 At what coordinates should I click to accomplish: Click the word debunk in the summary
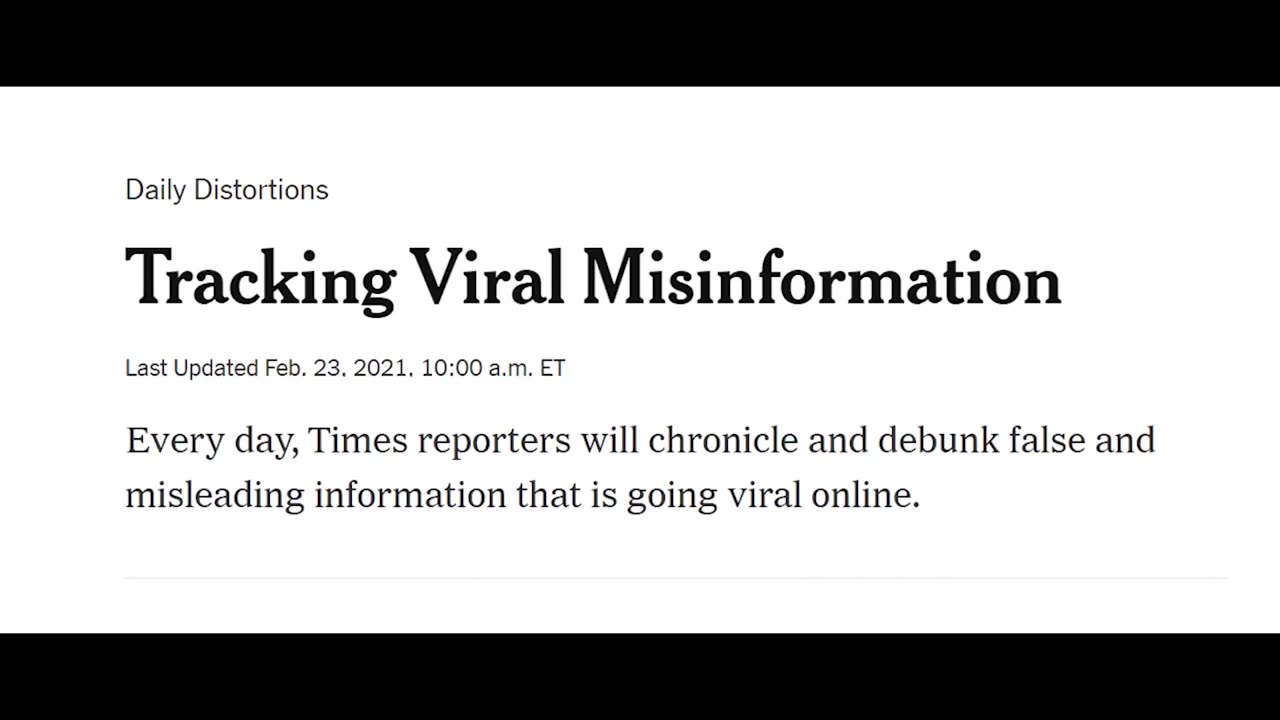click(x=939, y=440)
